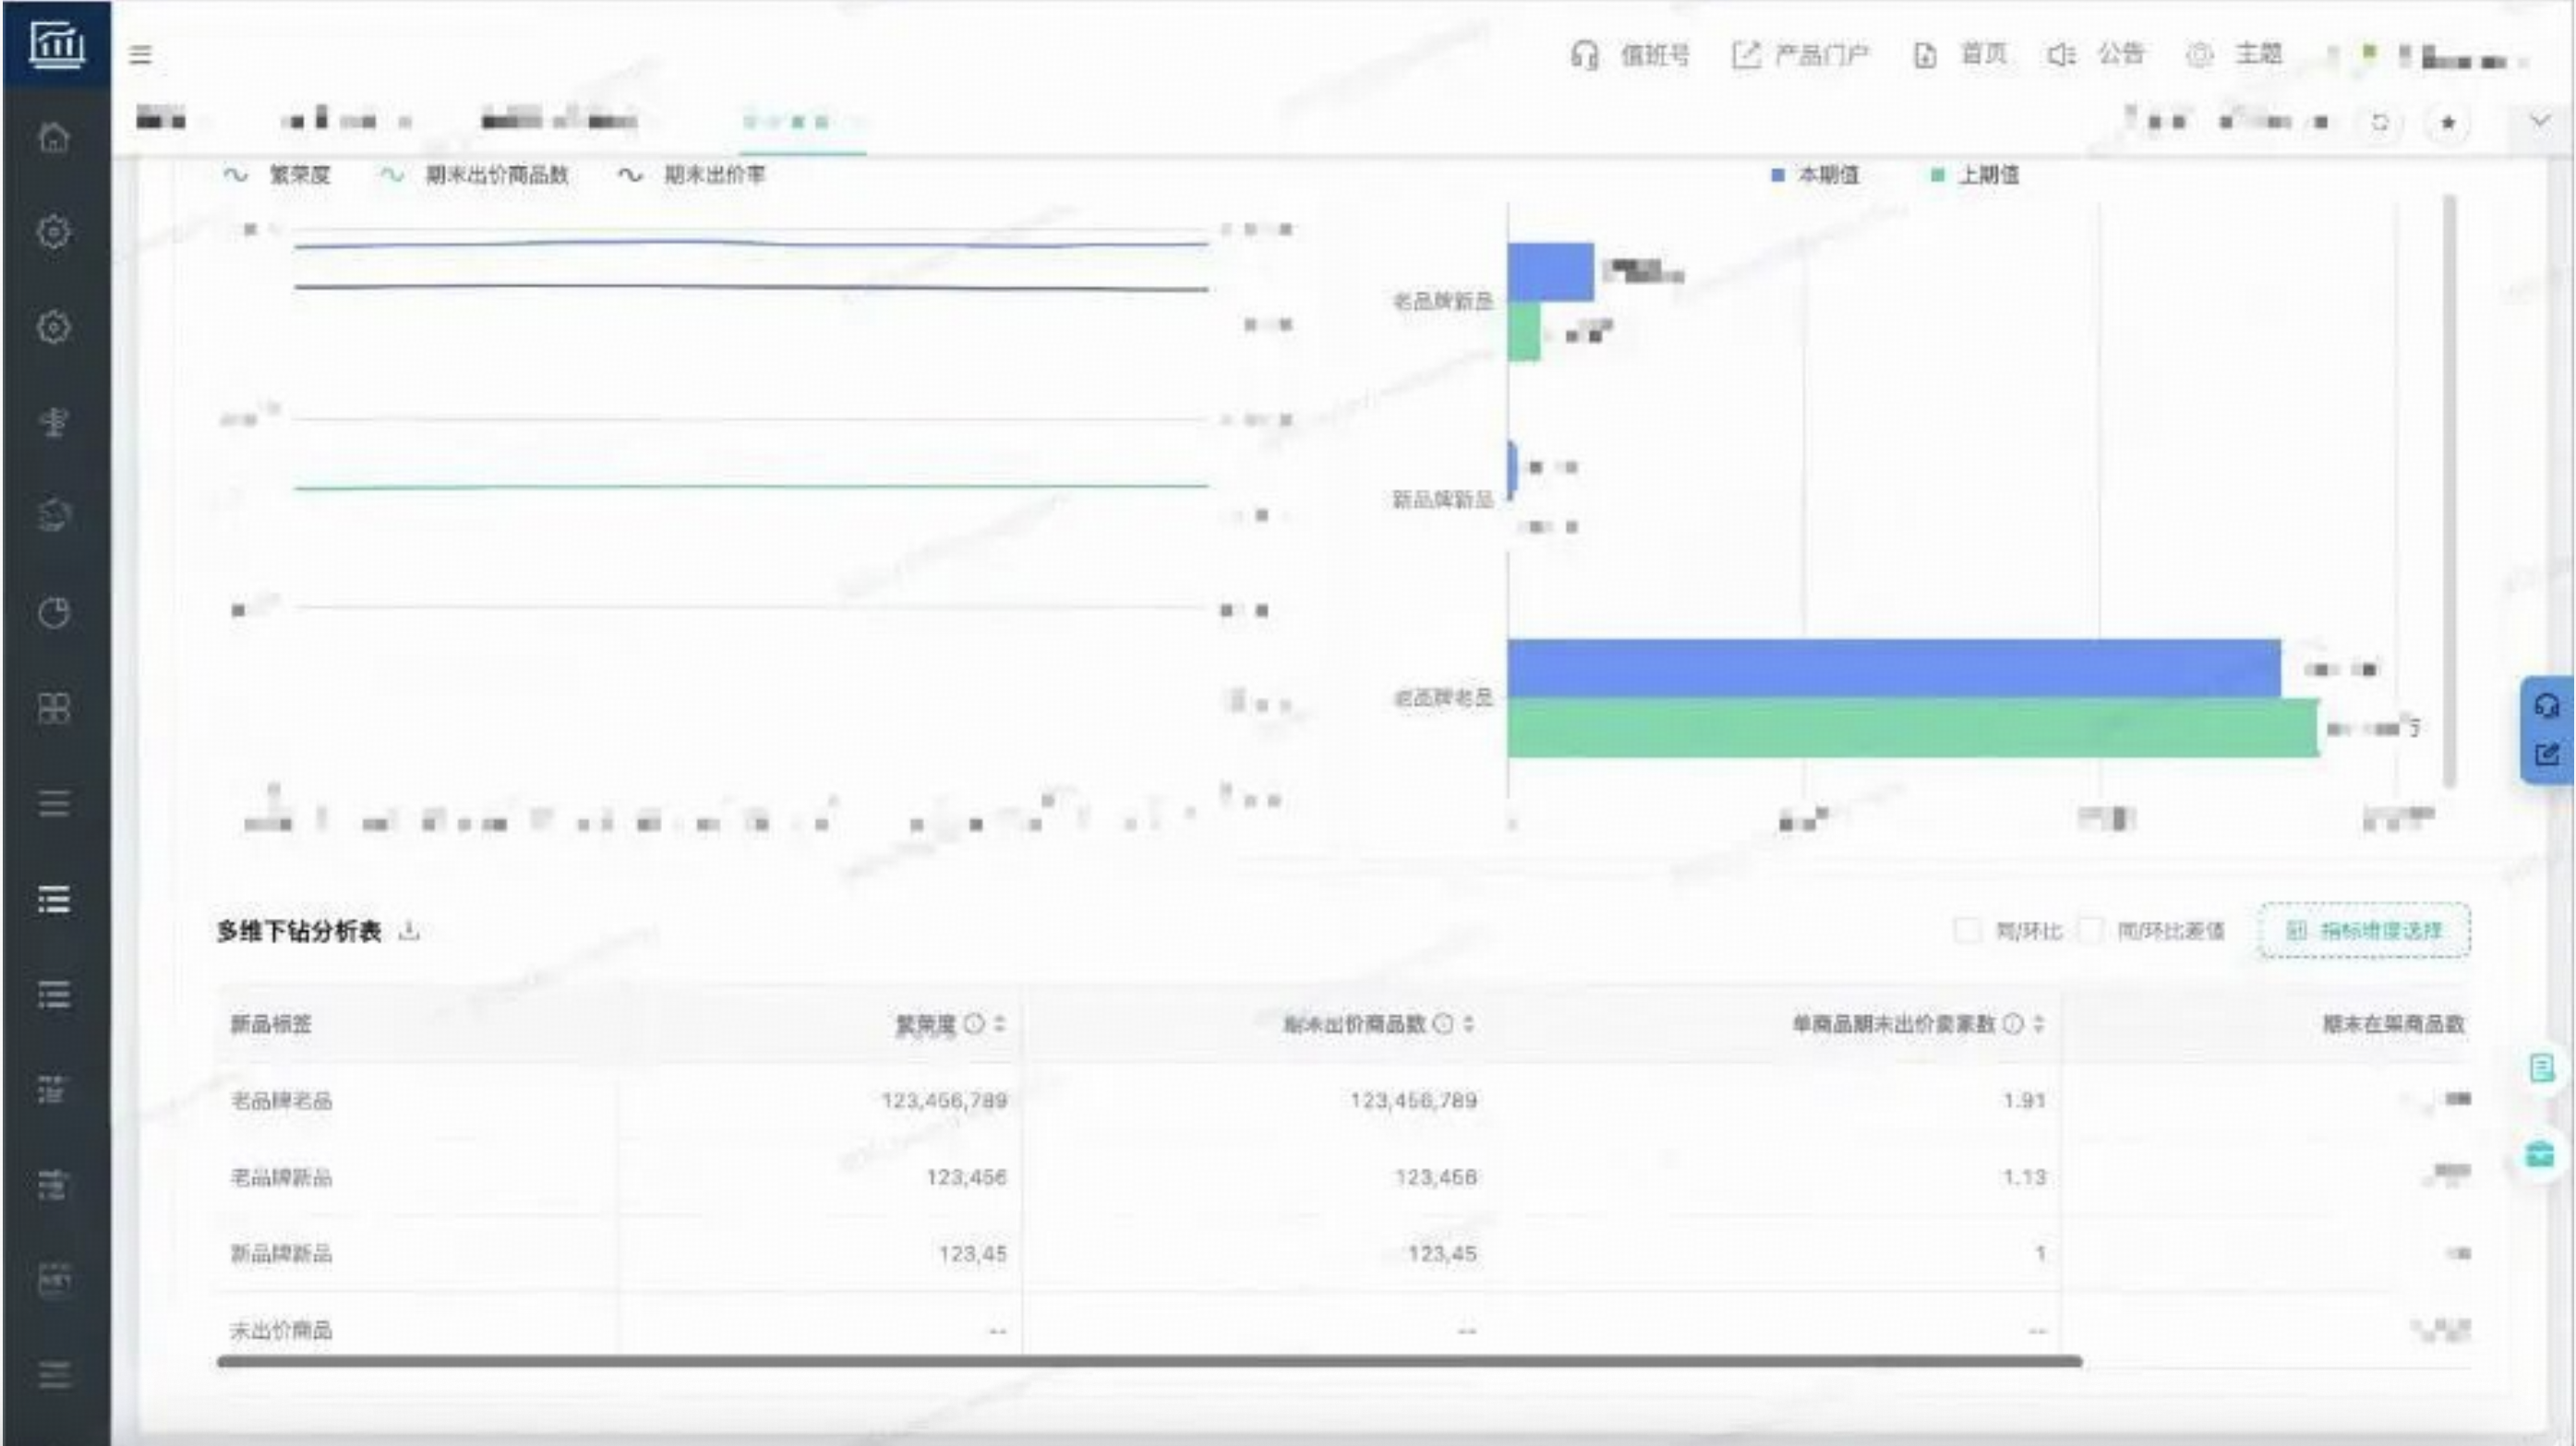Viewport: 2576px width, 1446px height.
Task: Click the floating headset support icon
Action: pyautogui.click(x=2546, y=706)
